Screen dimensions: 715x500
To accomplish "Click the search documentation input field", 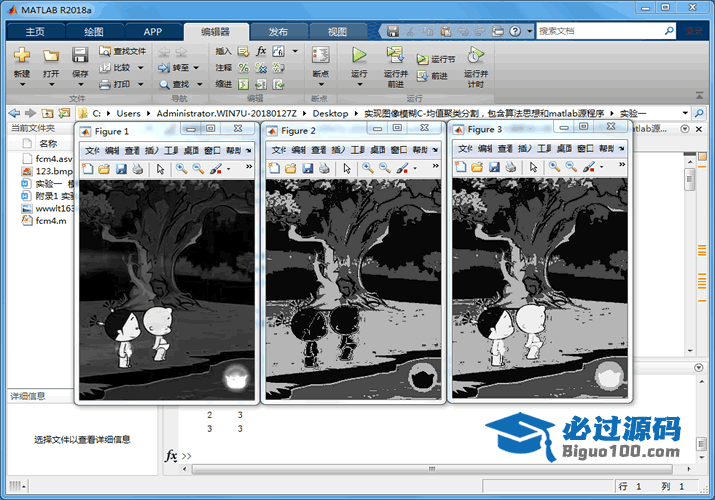I will [x=599, y=31].
